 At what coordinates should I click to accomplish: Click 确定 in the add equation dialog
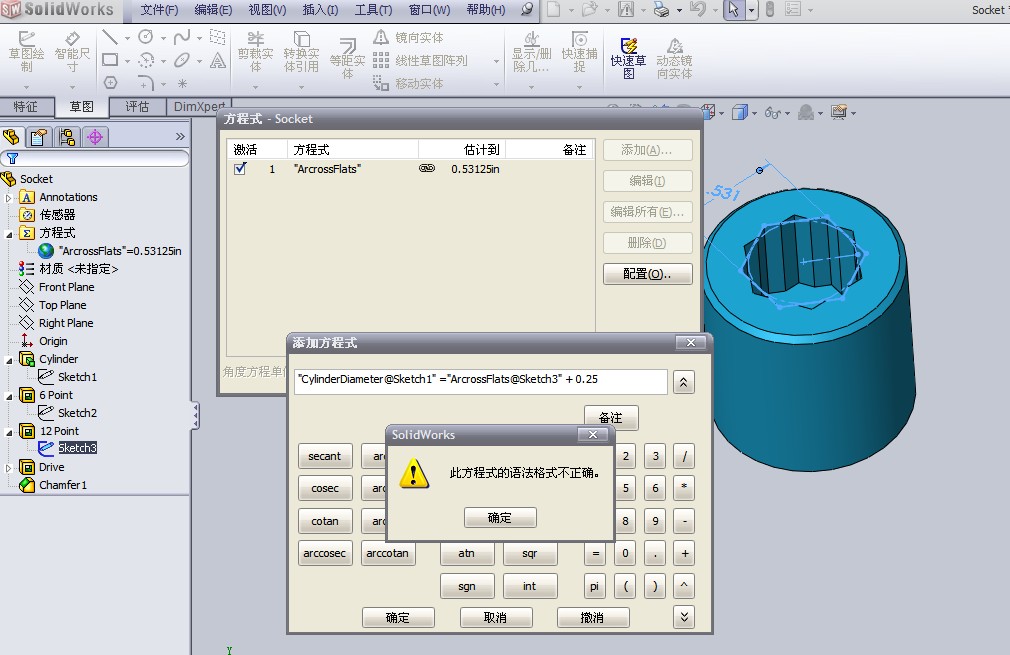[x=398, y=617]
